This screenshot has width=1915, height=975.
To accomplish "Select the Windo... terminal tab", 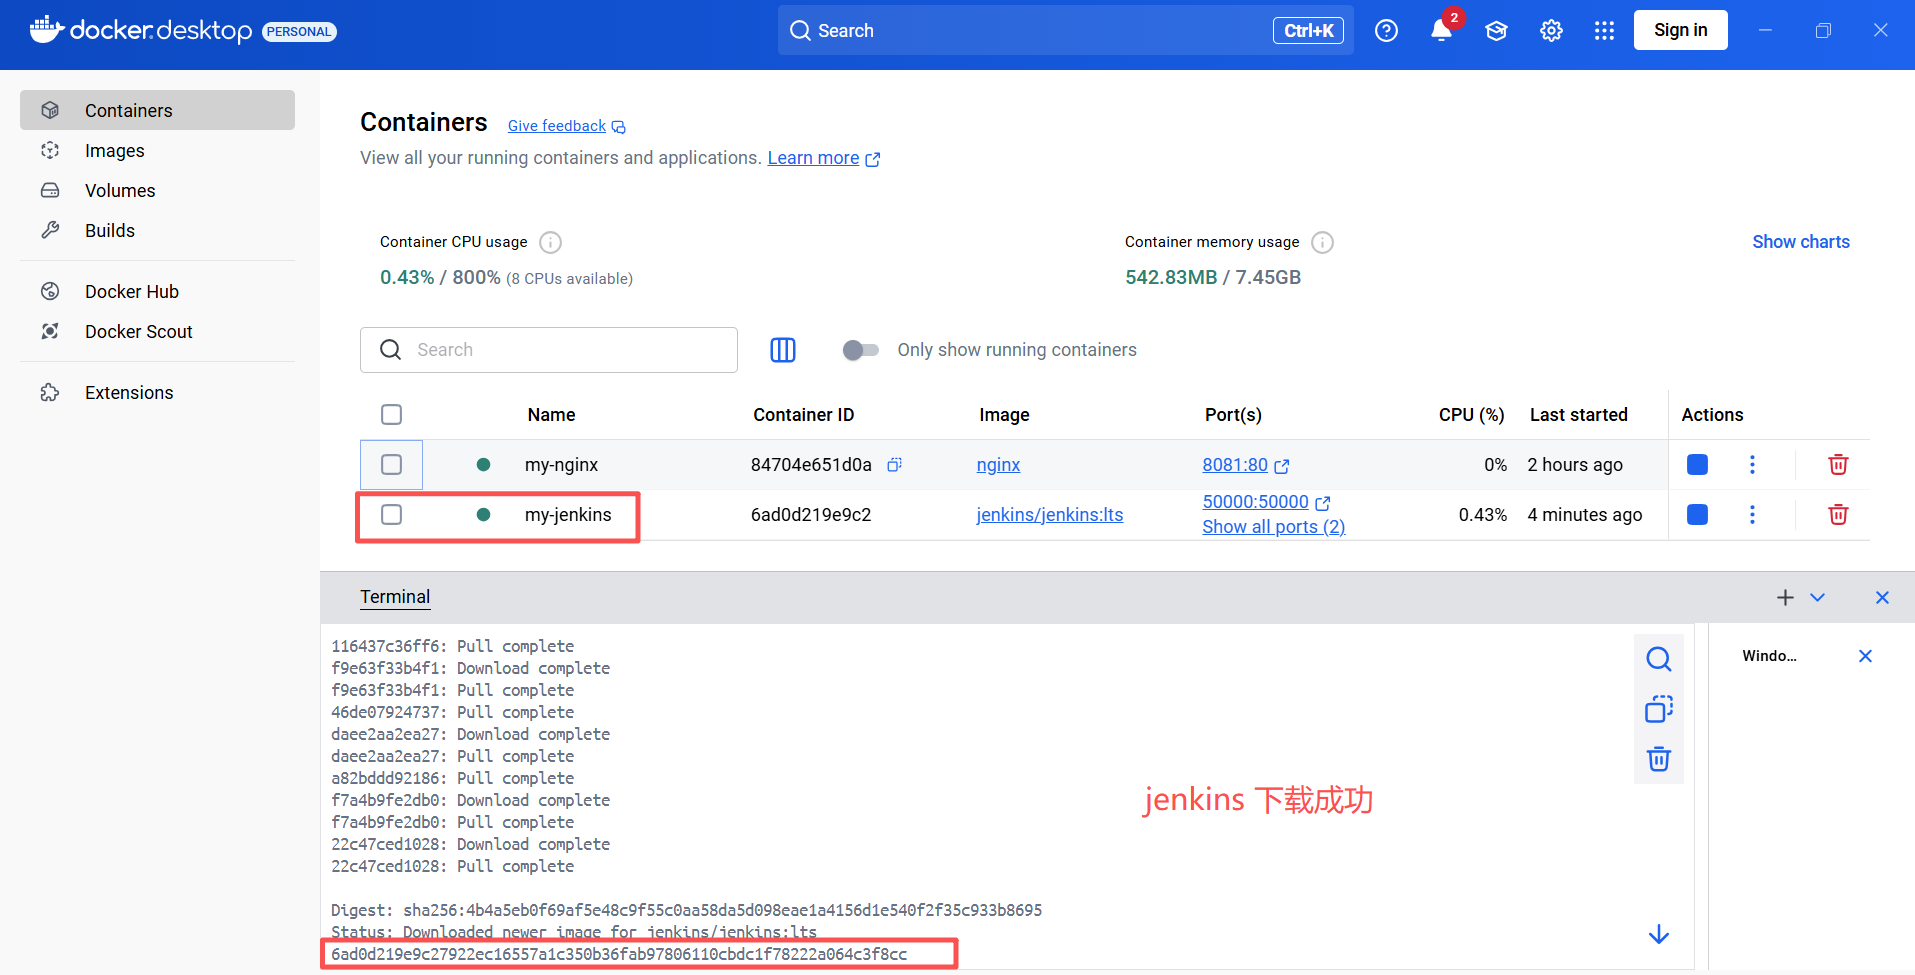I will pyautogui.click(x=1769, y=656).
